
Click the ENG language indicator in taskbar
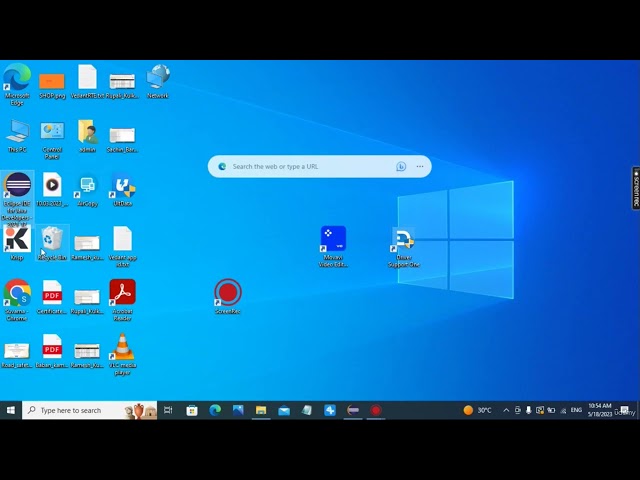(x=576, y=410)
